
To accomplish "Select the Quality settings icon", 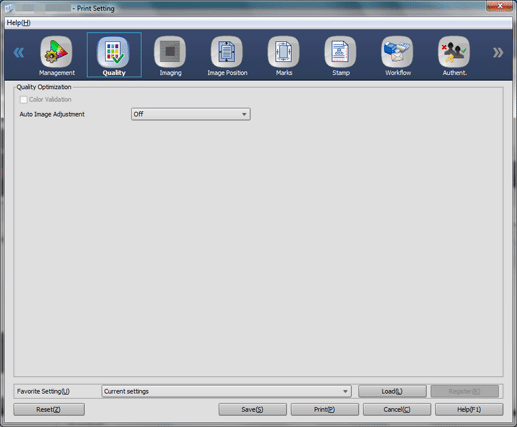I will tap(113, 52).
